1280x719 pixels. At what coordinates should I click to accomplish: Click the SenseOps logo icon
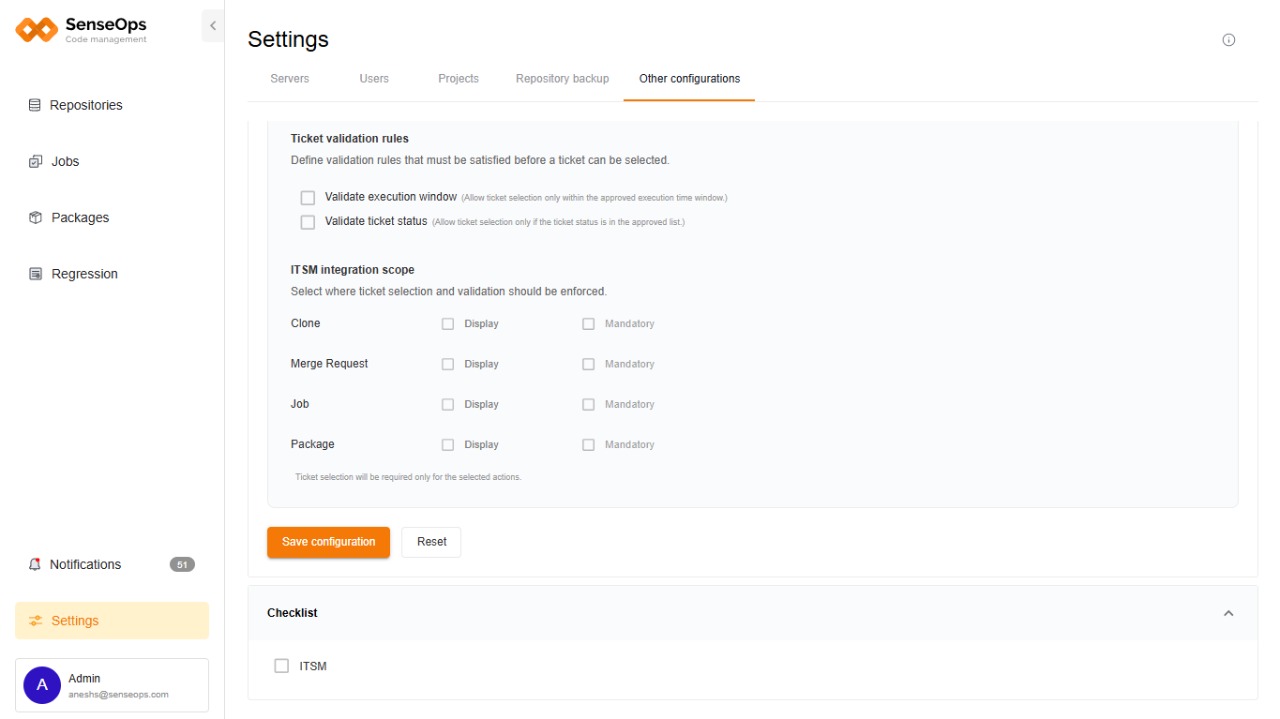[x=37, y=30]
